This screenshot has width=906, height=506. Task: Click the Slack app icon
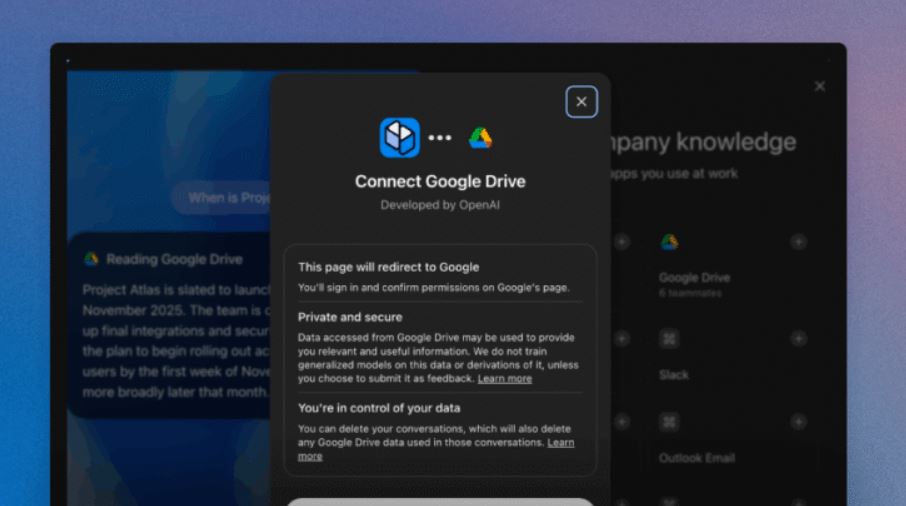tap(669, 338)
